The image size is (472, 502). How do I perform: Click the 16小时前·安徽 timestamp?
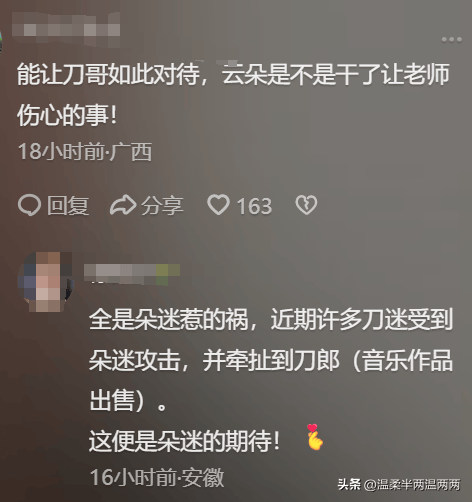(x=157, y=477)
